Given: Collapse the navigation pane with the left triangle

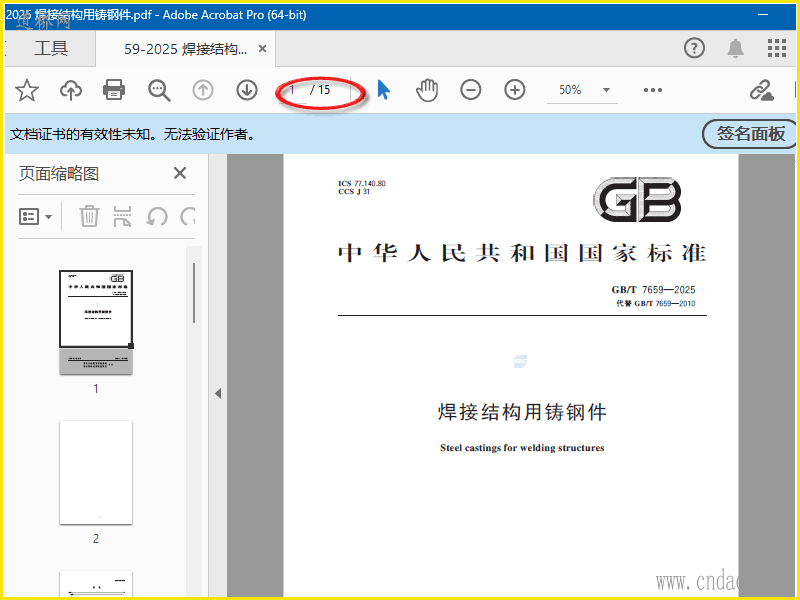Looking at the screenshot, I should 218,393.
